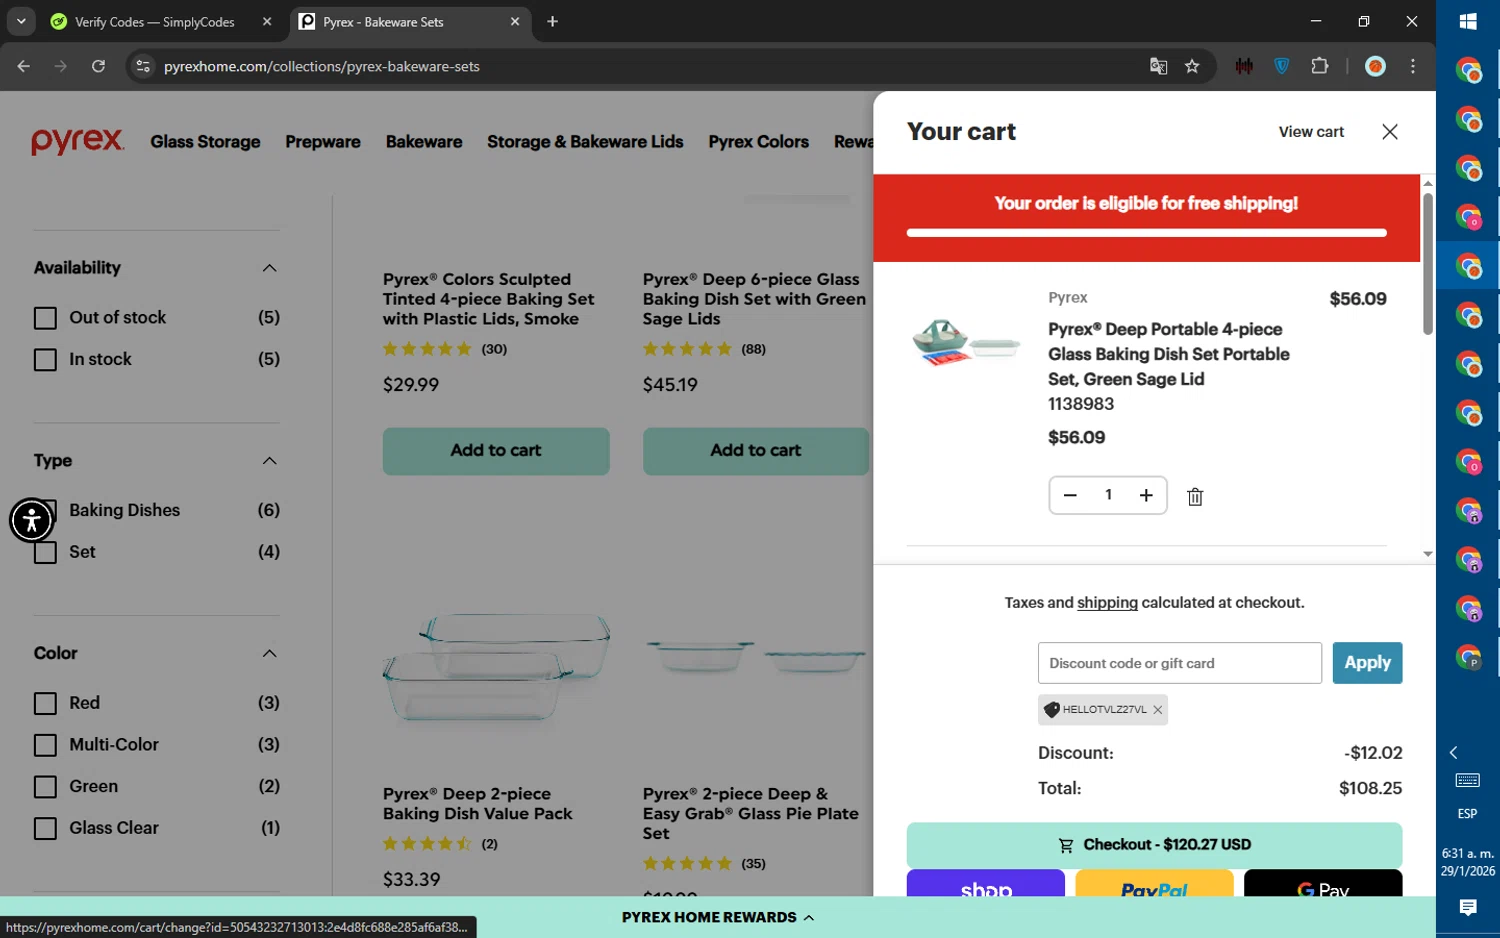Expand the taskbar hidden panel chevron
Viewport: 1500px width, 938px height.
1454,752
